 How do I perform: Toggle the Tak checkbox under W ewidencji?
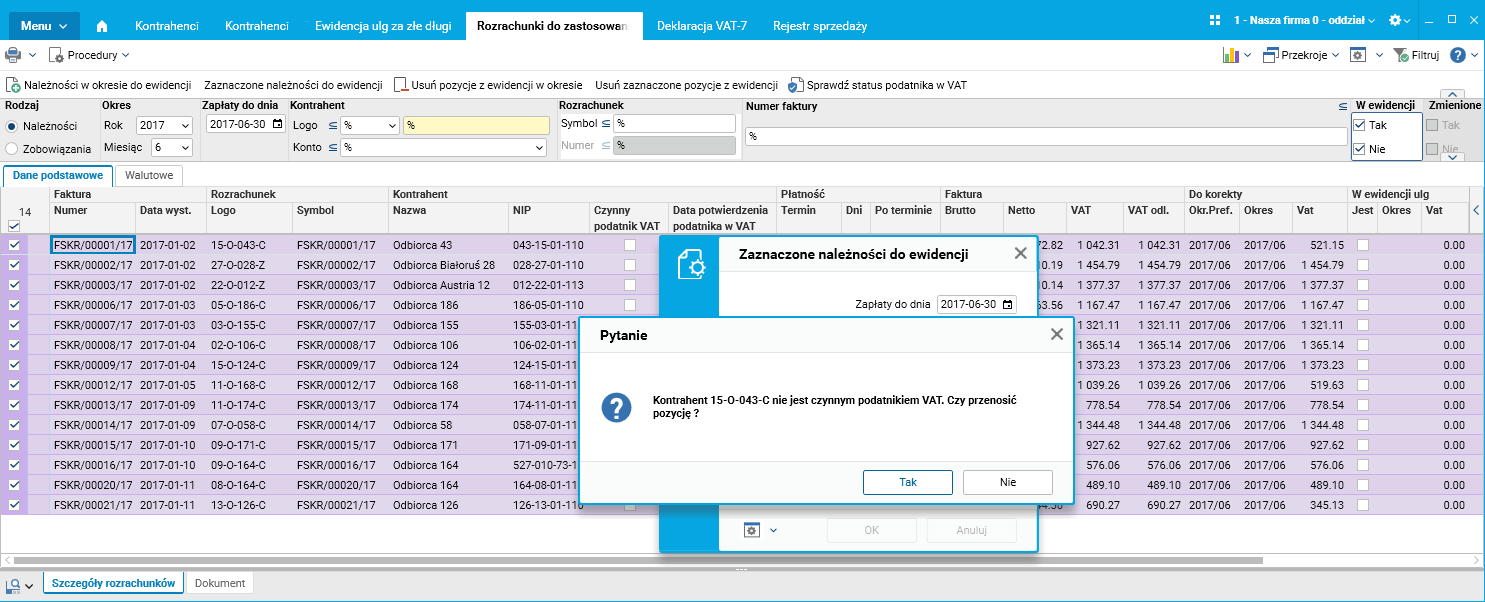point(1359,125)
